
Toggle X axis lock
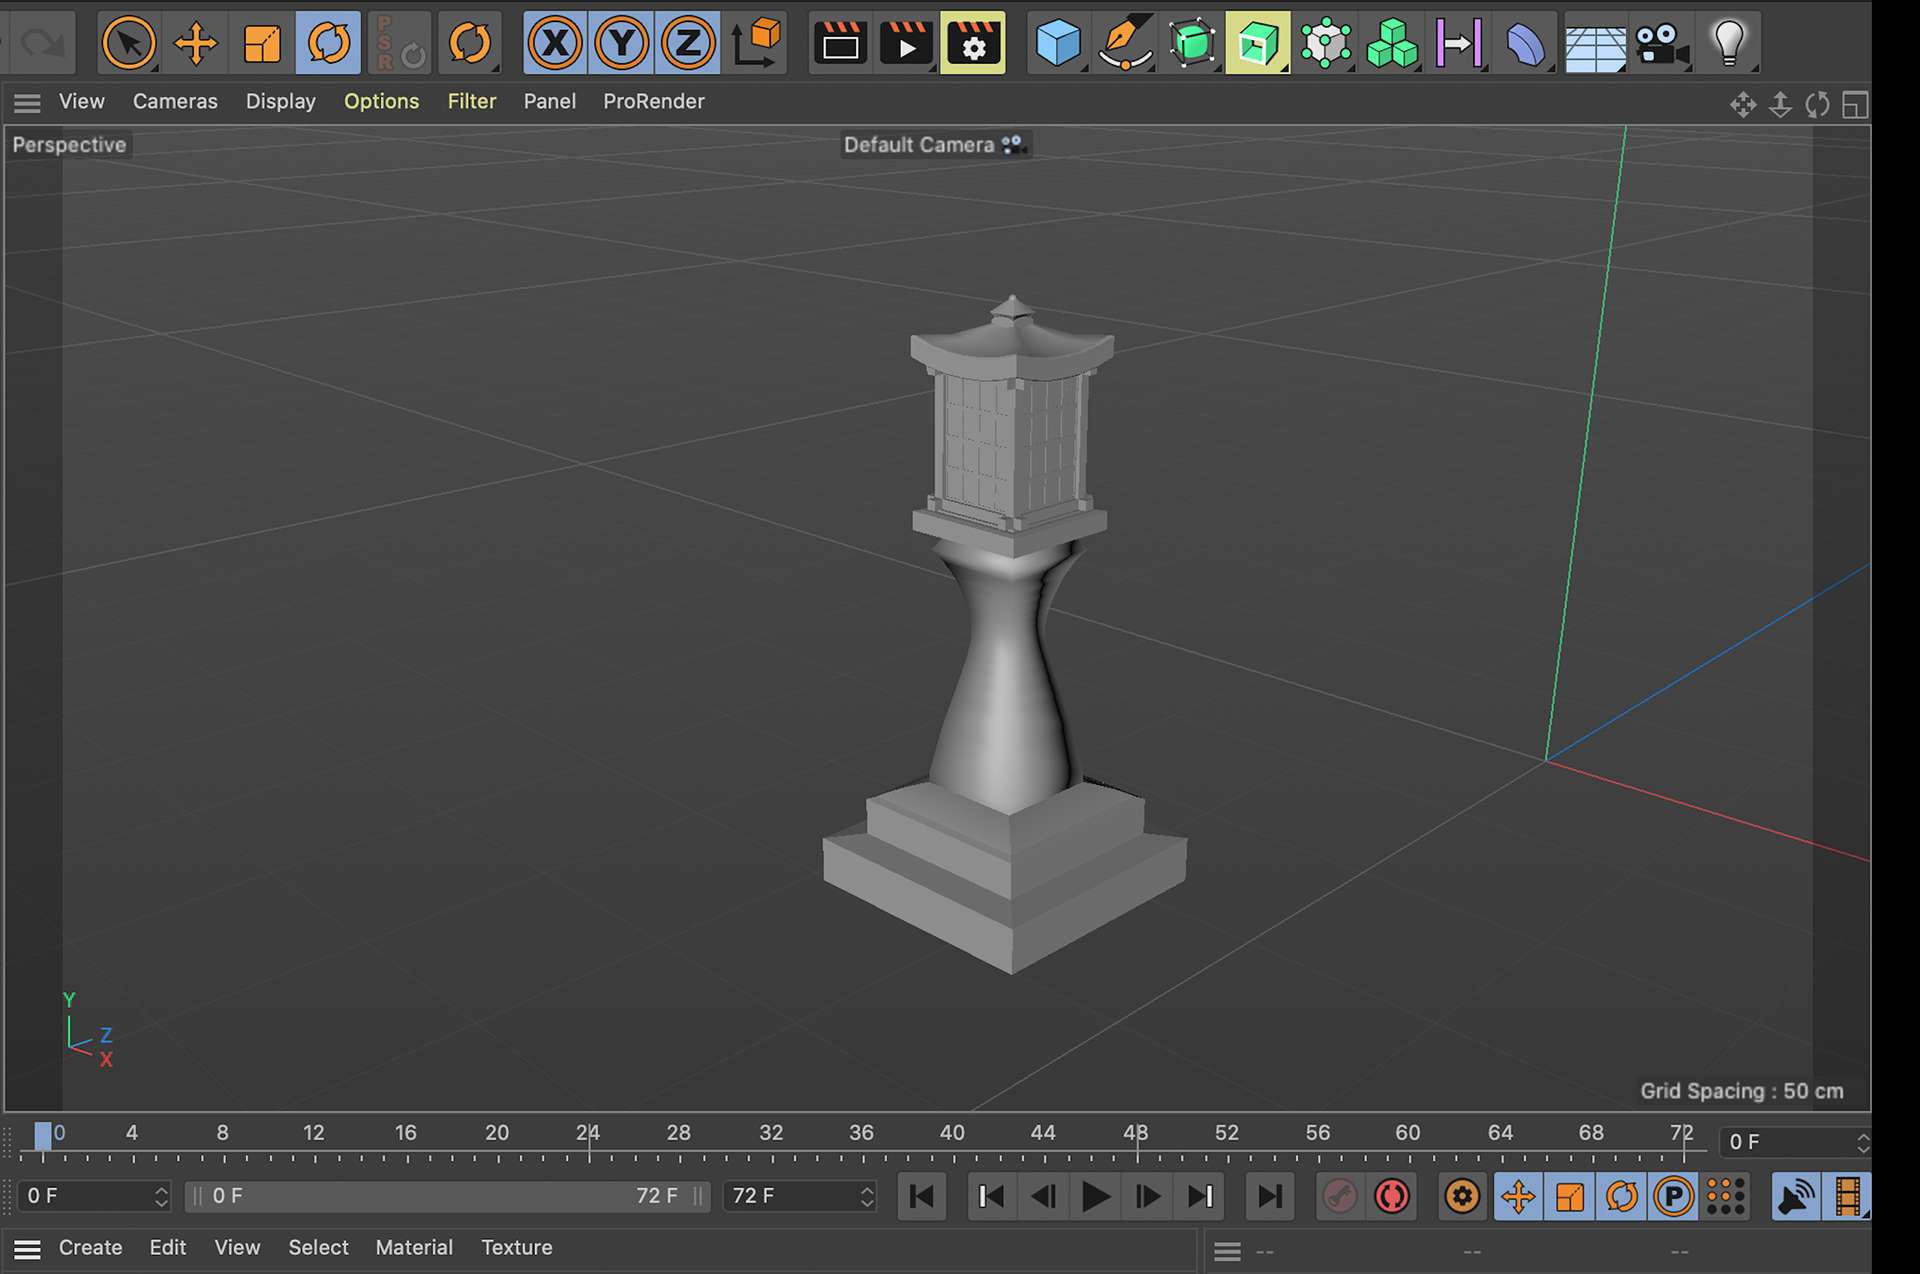(555, 44)
